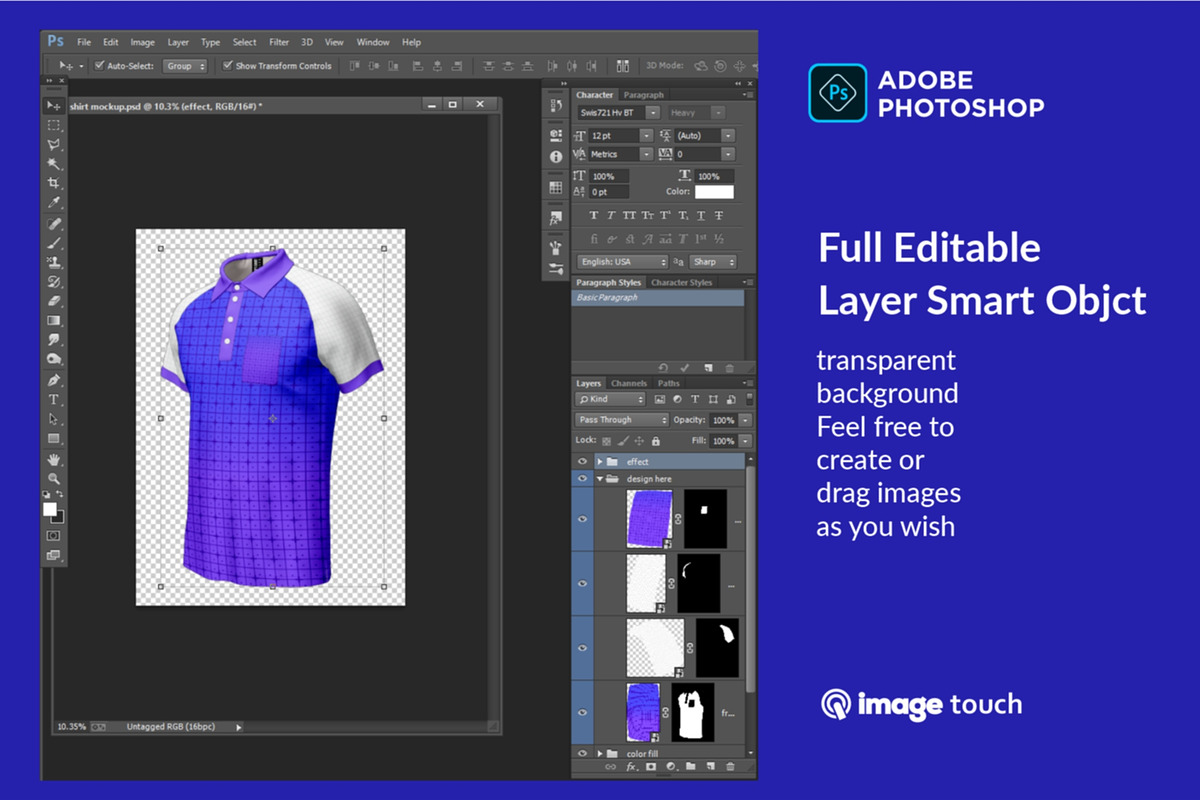This screenshot has height=800, width=1200.
Task: Select the Eyedropper tool
Action: pos(54,203)
